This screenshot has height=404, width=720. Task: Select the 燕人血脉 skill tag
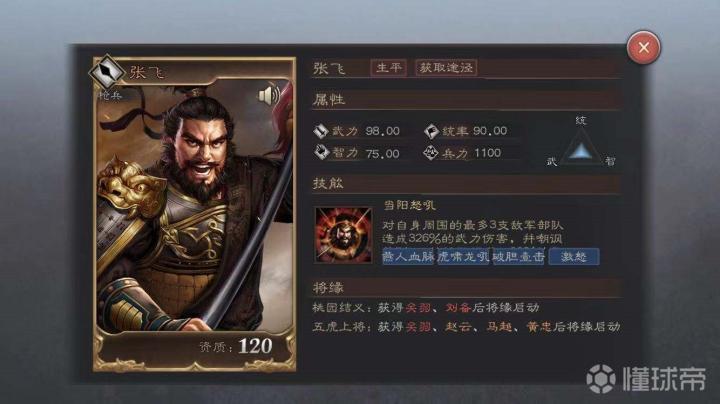coord(408,257)
